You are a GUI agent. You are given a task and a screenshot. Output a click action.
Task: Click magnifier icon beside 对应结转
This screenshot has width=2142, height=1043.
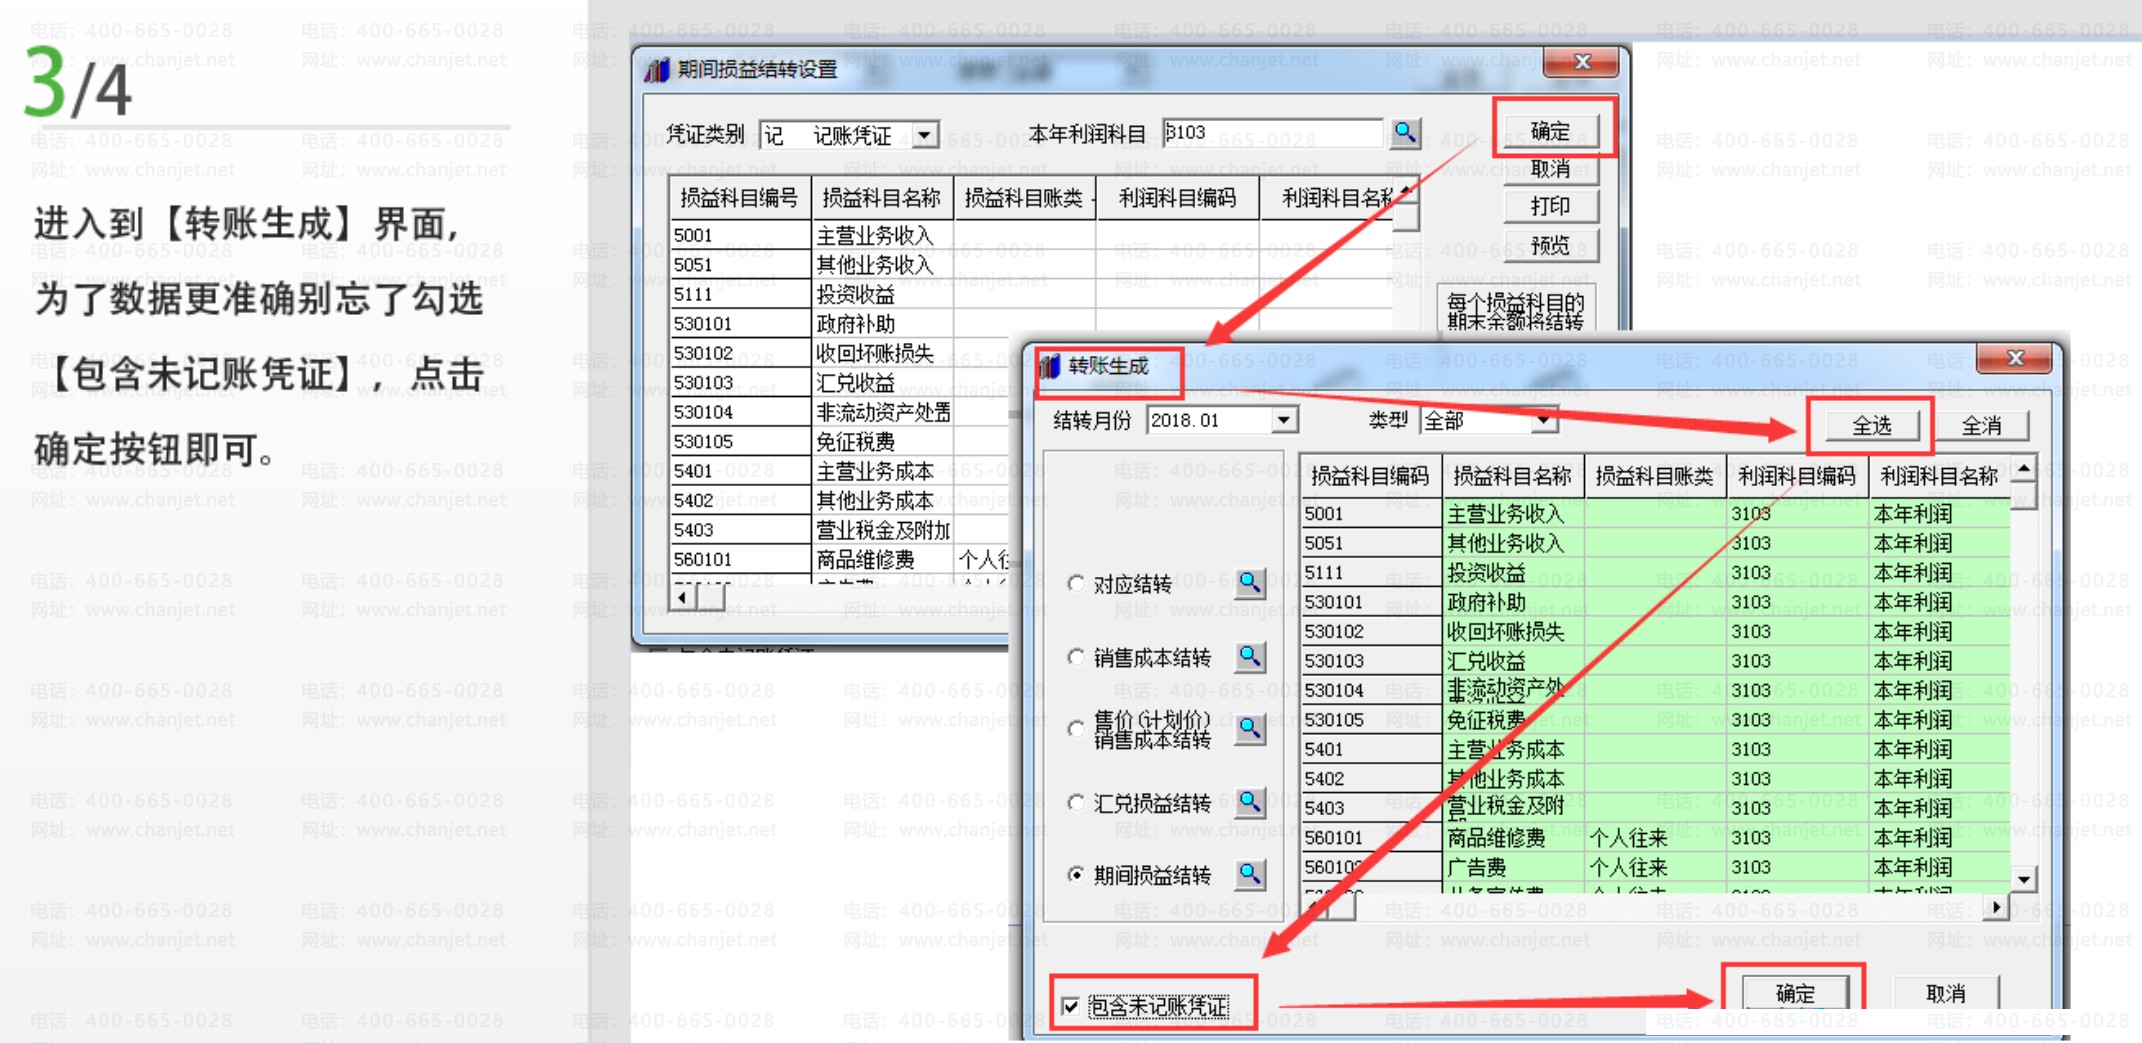(x=1250, y=583)
